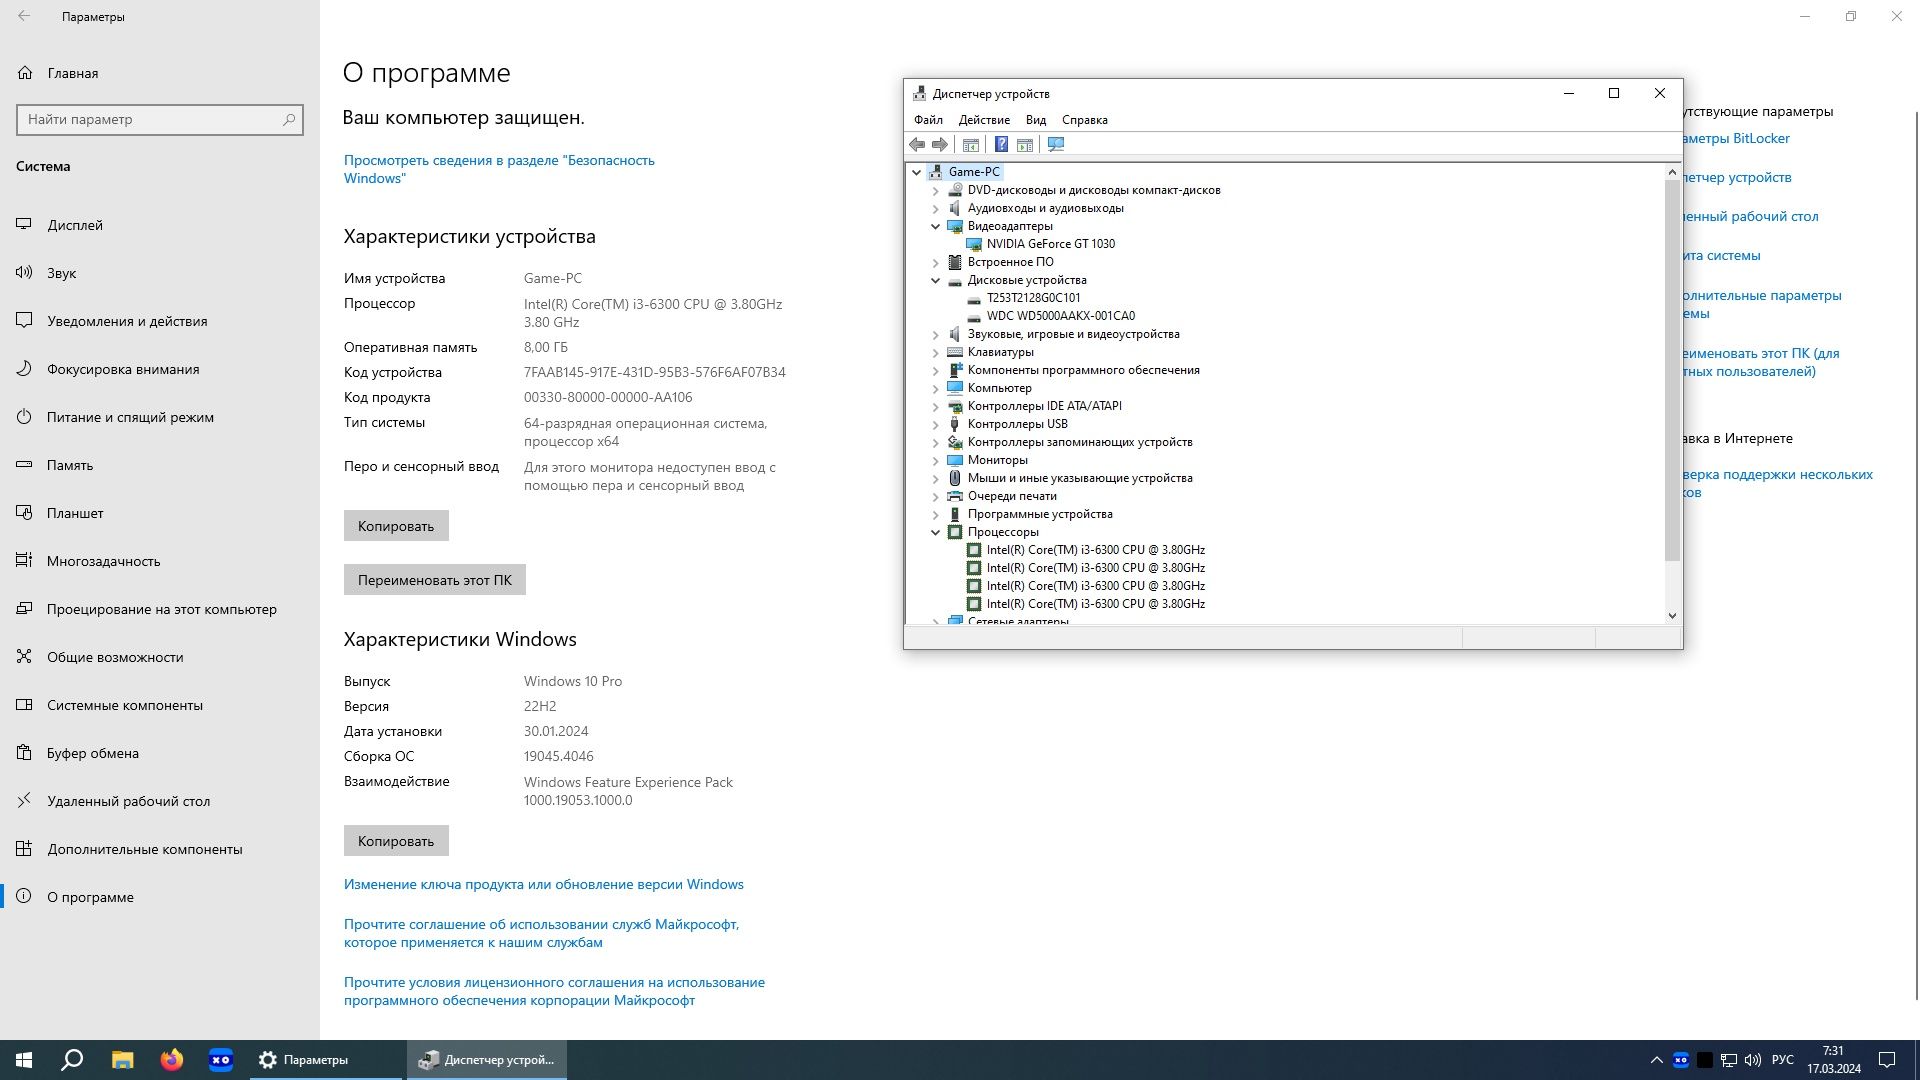Click the taskbar search magnifier icon
The width and height of the screenshot is (1920, 1080).
click(x=72, y=1060)
